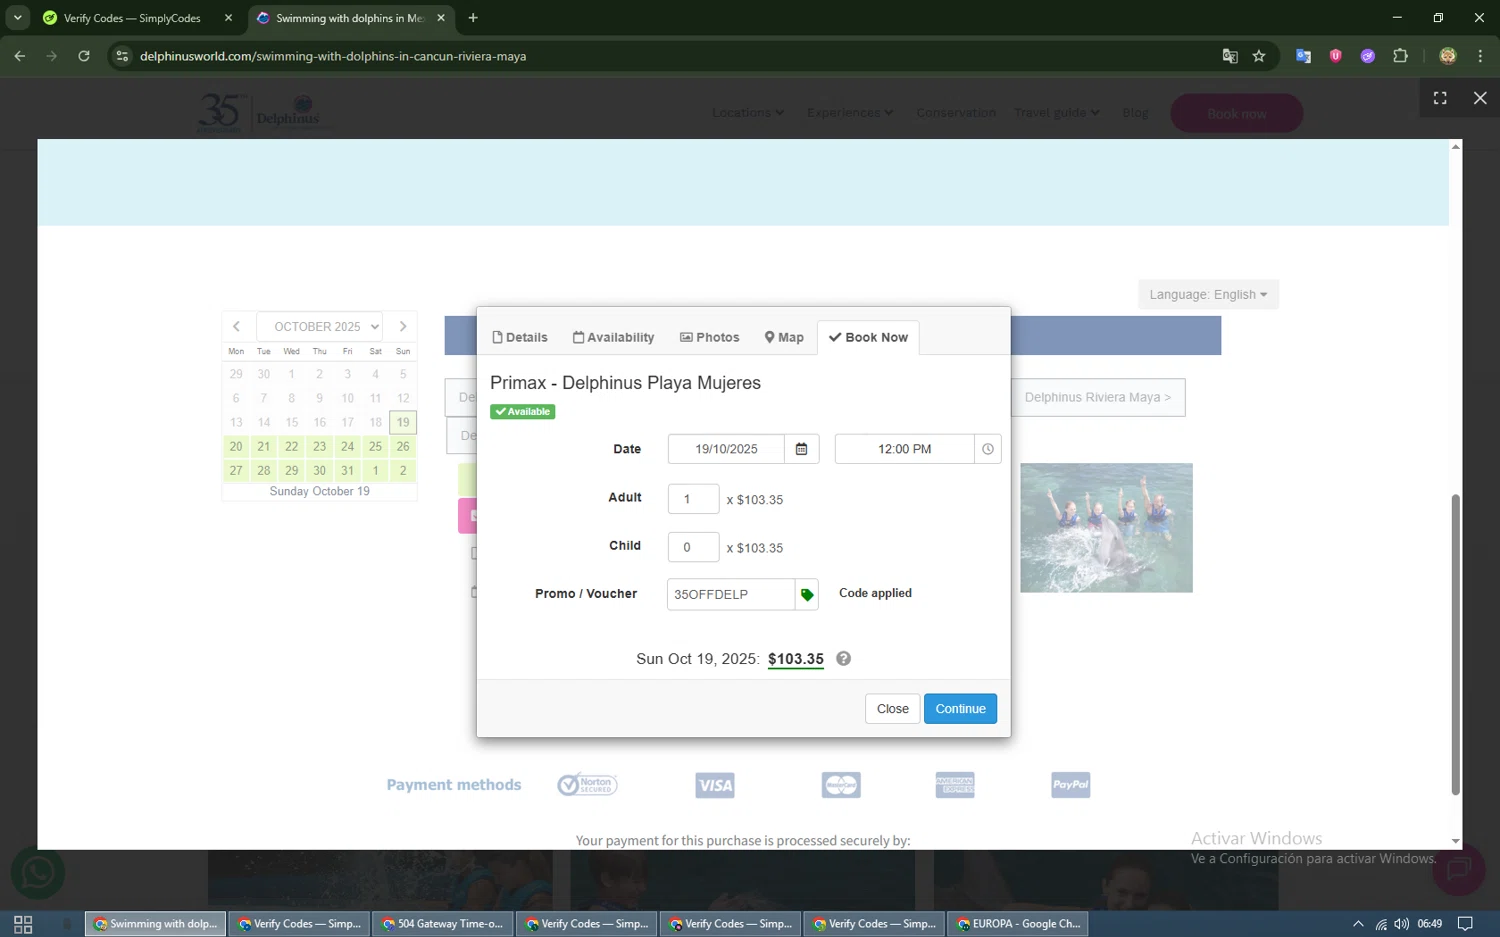Bookmark this page with star icon
Image resolution: width=1500 pixels, height=937 pixels.
pos(1259,56)
